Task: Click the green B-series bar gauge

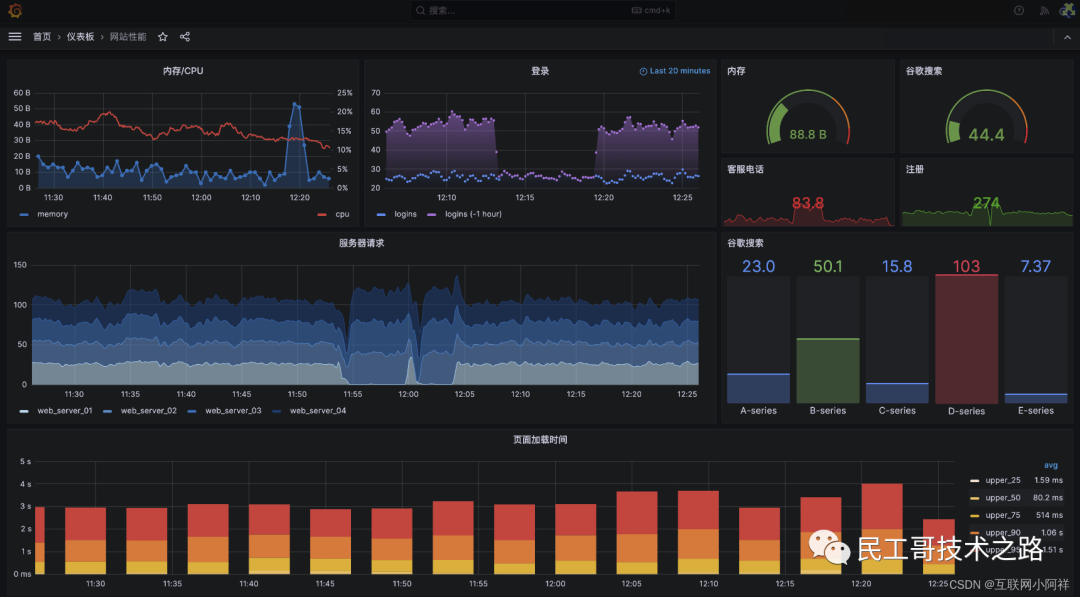Action: (x=828, y=371)
